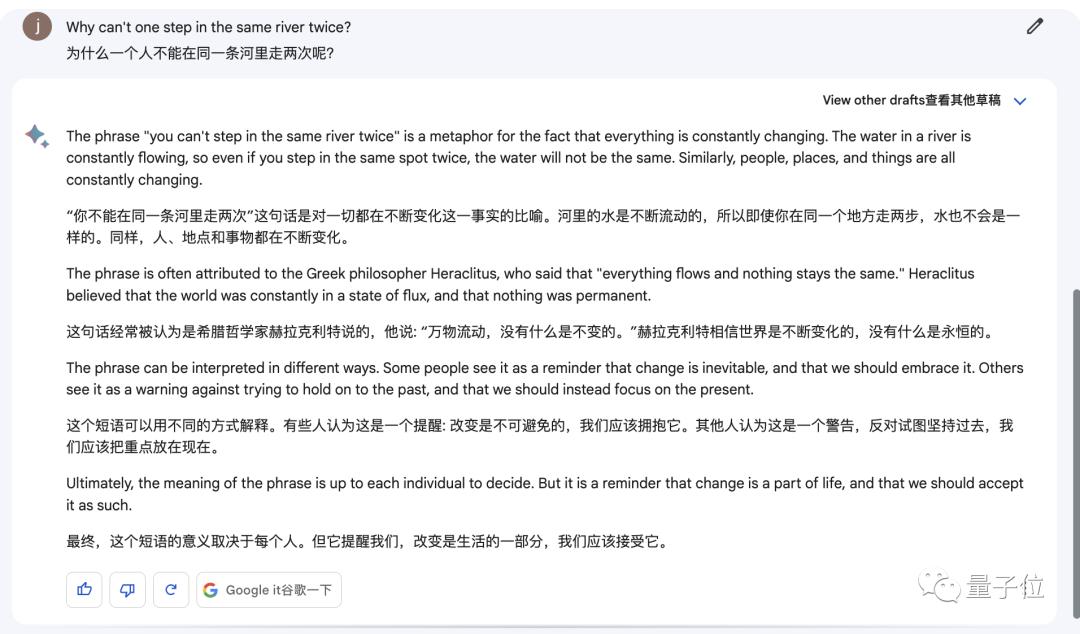Click the final Chinese paragraph starting 最终

[x=366, y=542]
